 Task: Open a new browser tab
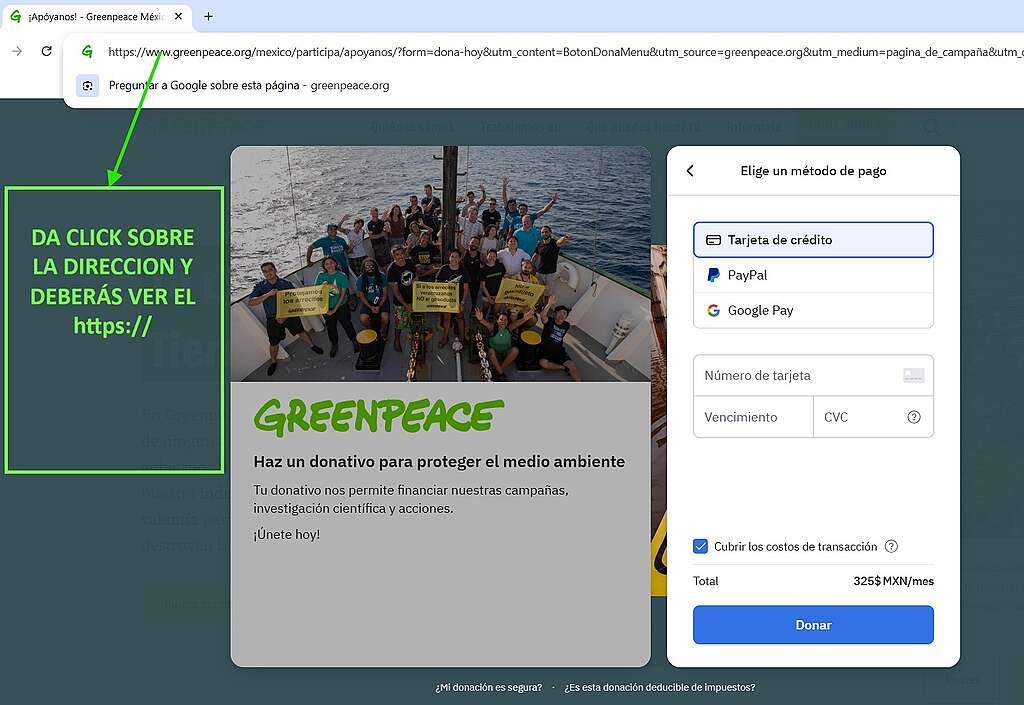208,16
